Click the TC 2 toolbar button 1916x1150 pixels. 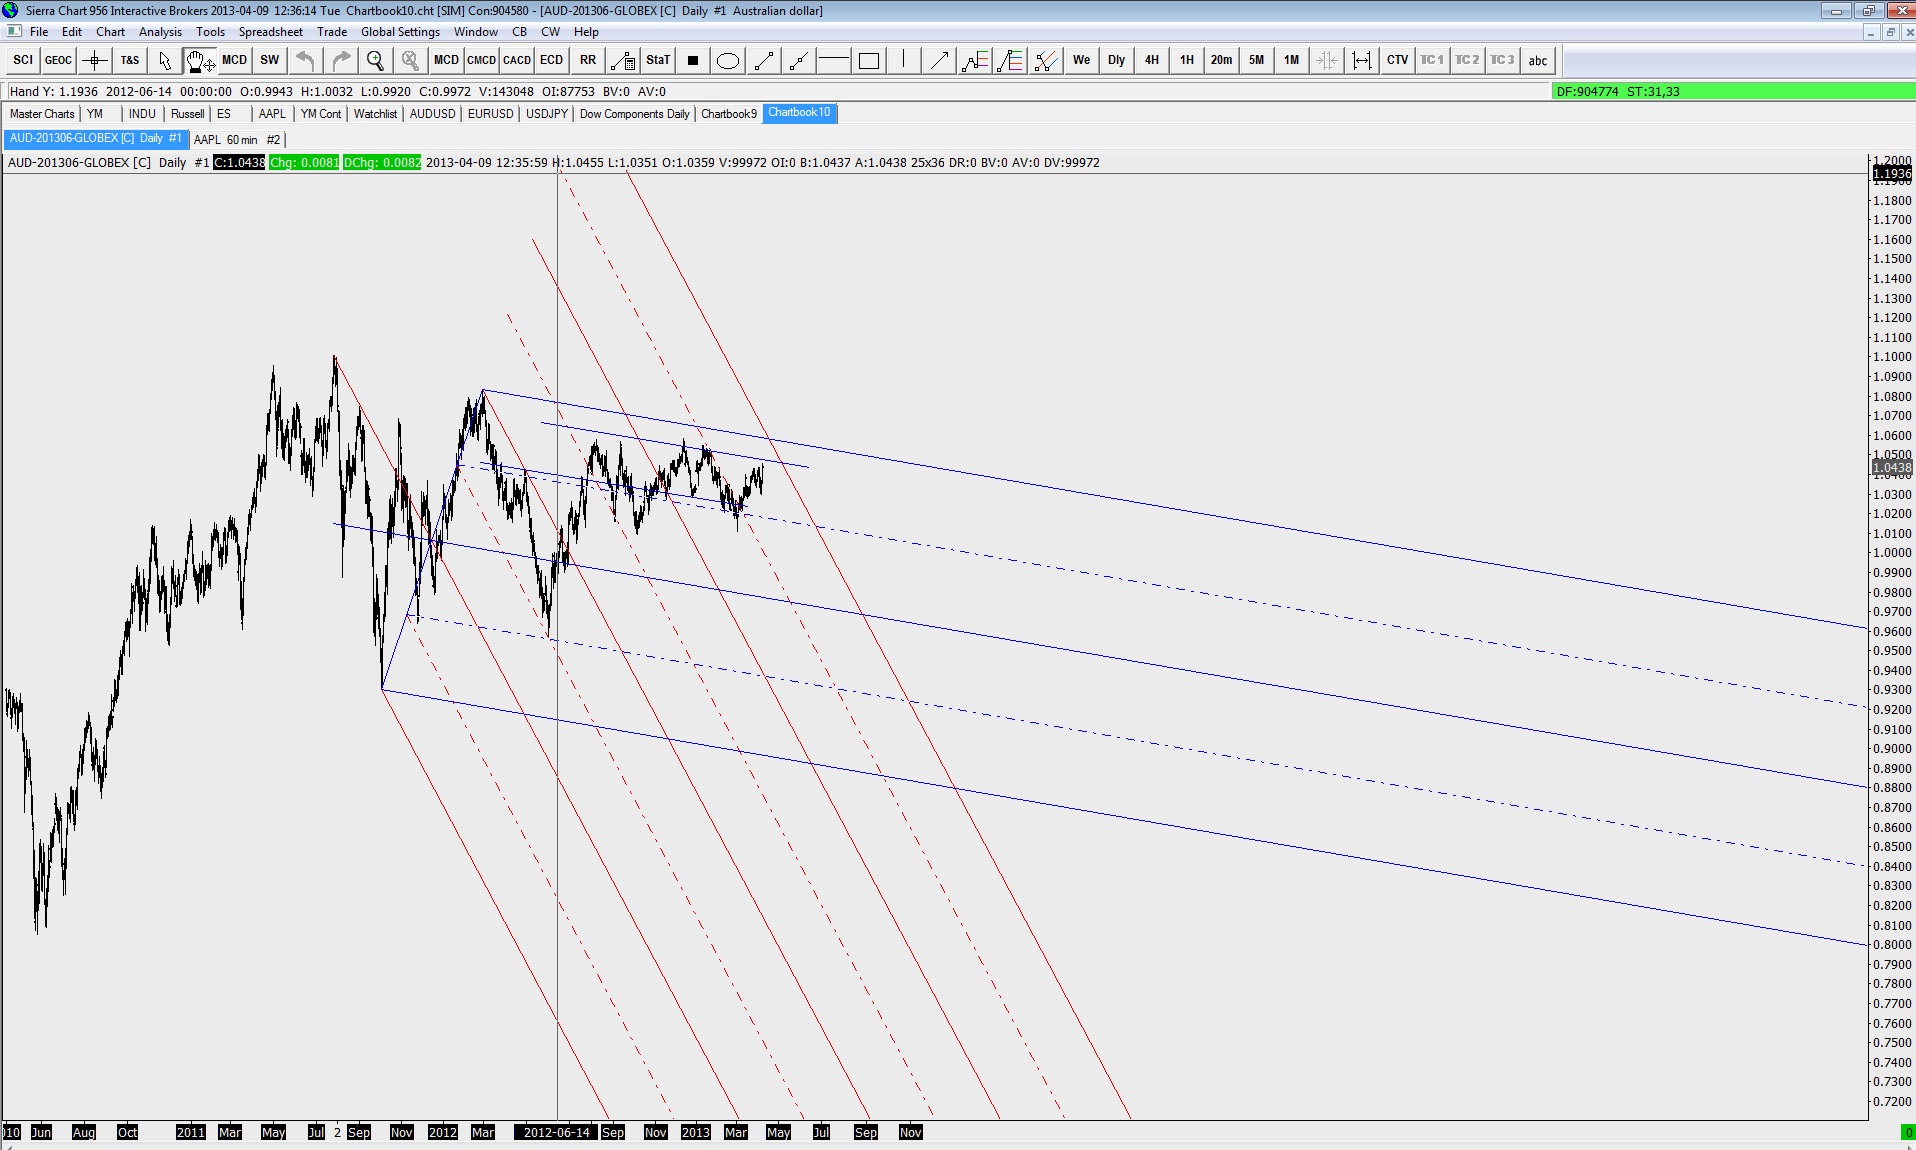[x=1468, y=60]
